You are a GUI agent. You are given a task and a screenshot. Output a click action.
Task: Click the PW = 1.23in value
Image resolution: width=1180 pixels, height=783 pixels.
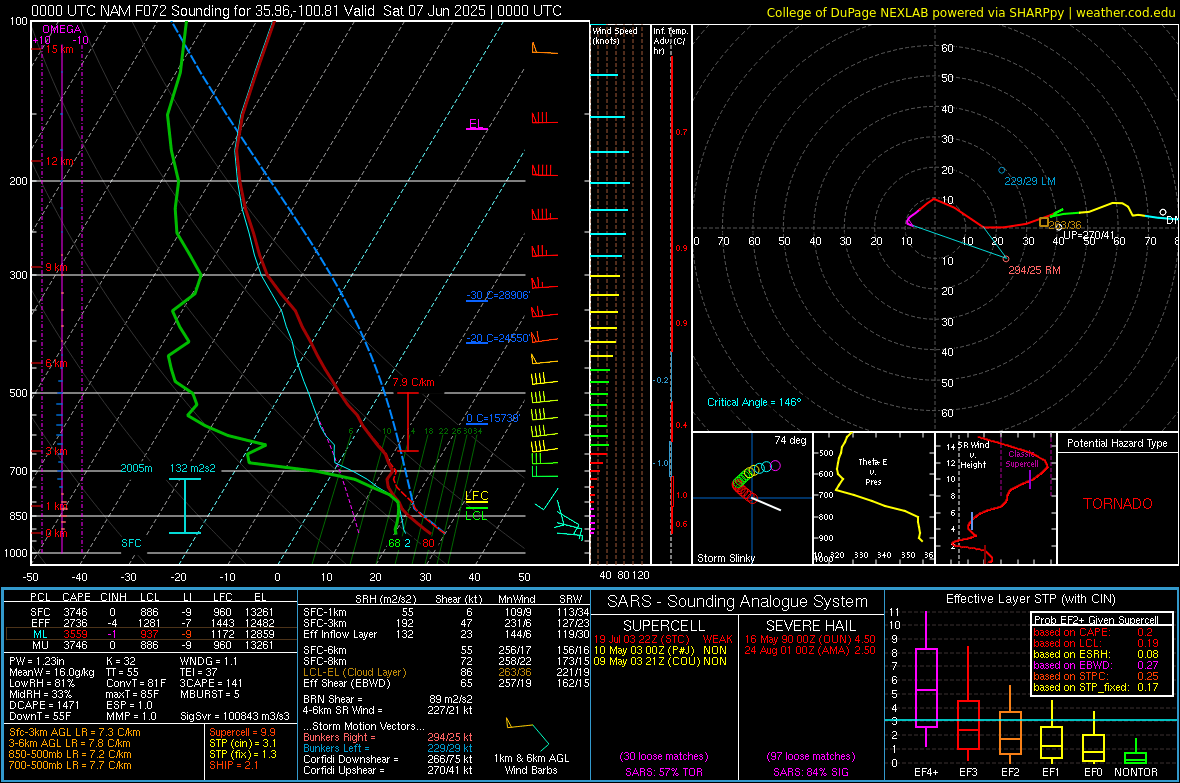click(37, 661)
